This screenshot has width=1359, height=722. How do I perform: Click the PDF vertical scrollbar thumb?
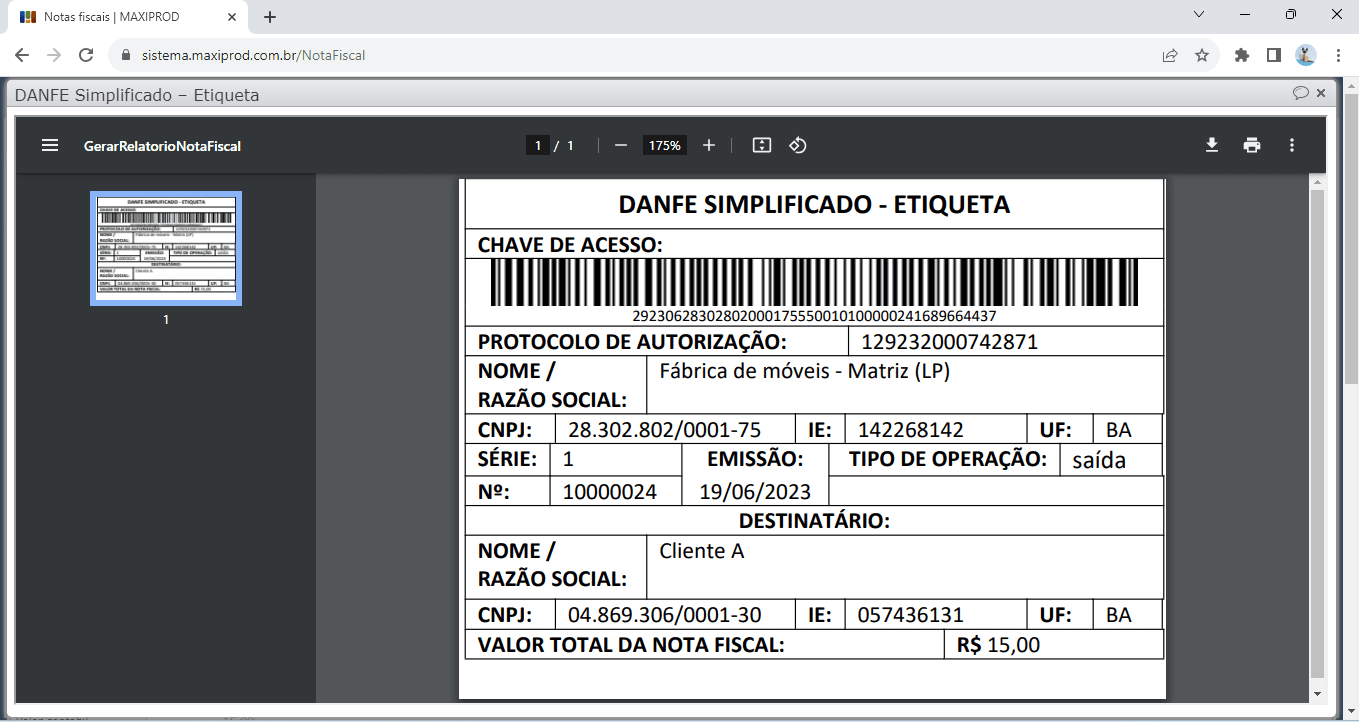[1317, 436]
